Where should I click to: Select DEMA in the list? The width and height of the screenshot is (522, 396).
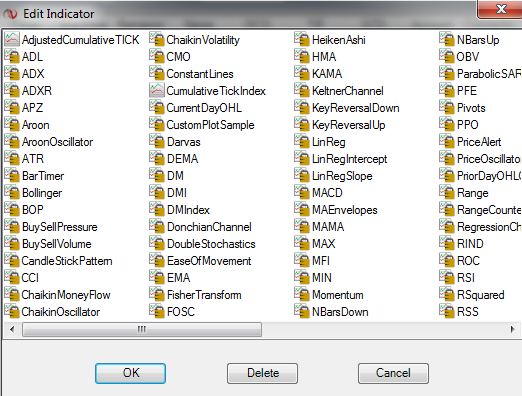click(183, 159)
